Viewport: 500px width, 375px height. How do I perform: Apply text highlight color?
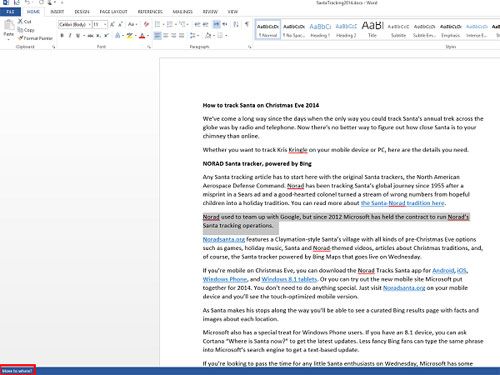[x=129, y=35]
